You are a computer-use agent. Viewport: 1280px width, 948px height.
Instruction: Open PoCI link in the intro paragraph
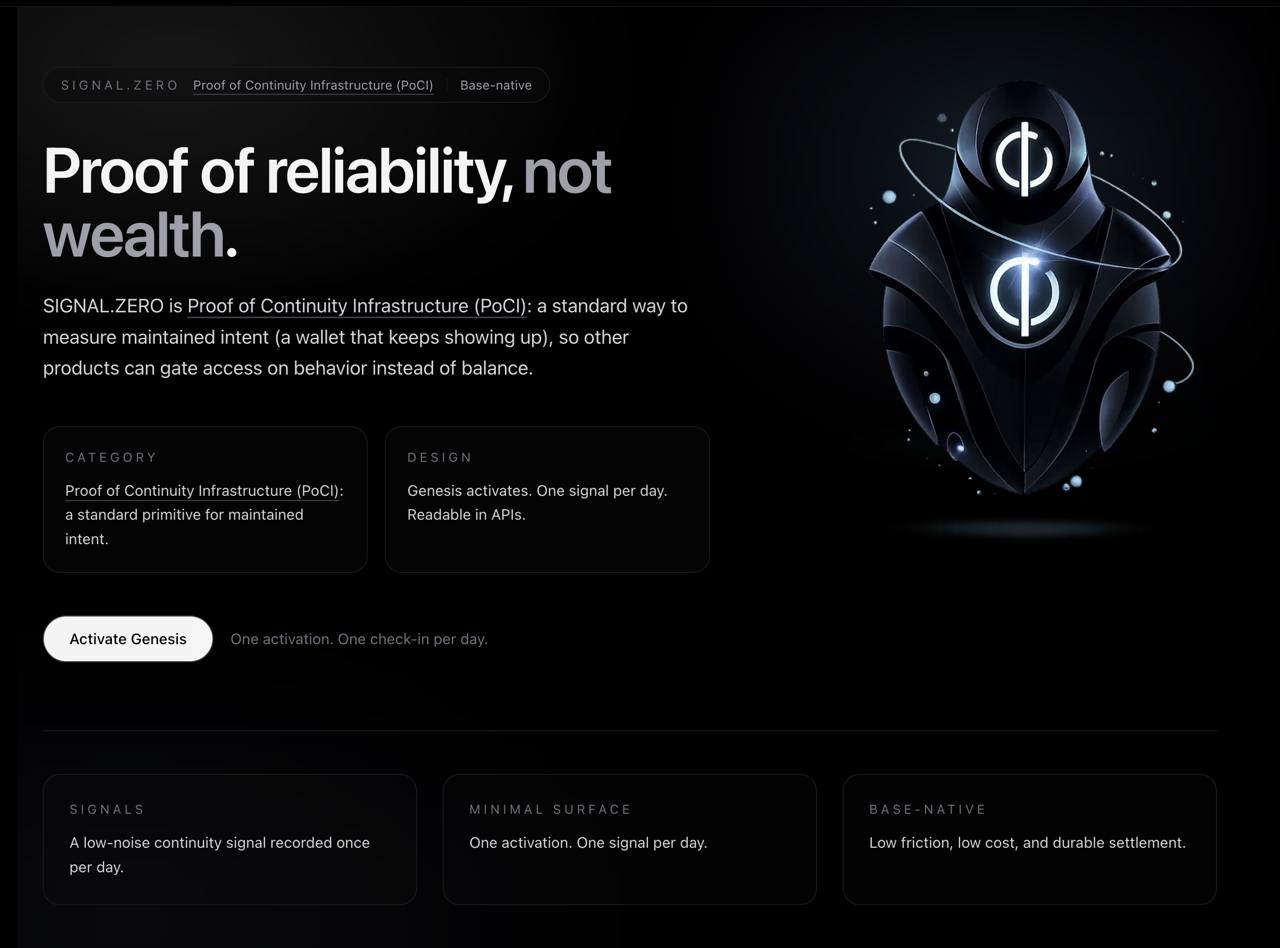click(357, 306)
